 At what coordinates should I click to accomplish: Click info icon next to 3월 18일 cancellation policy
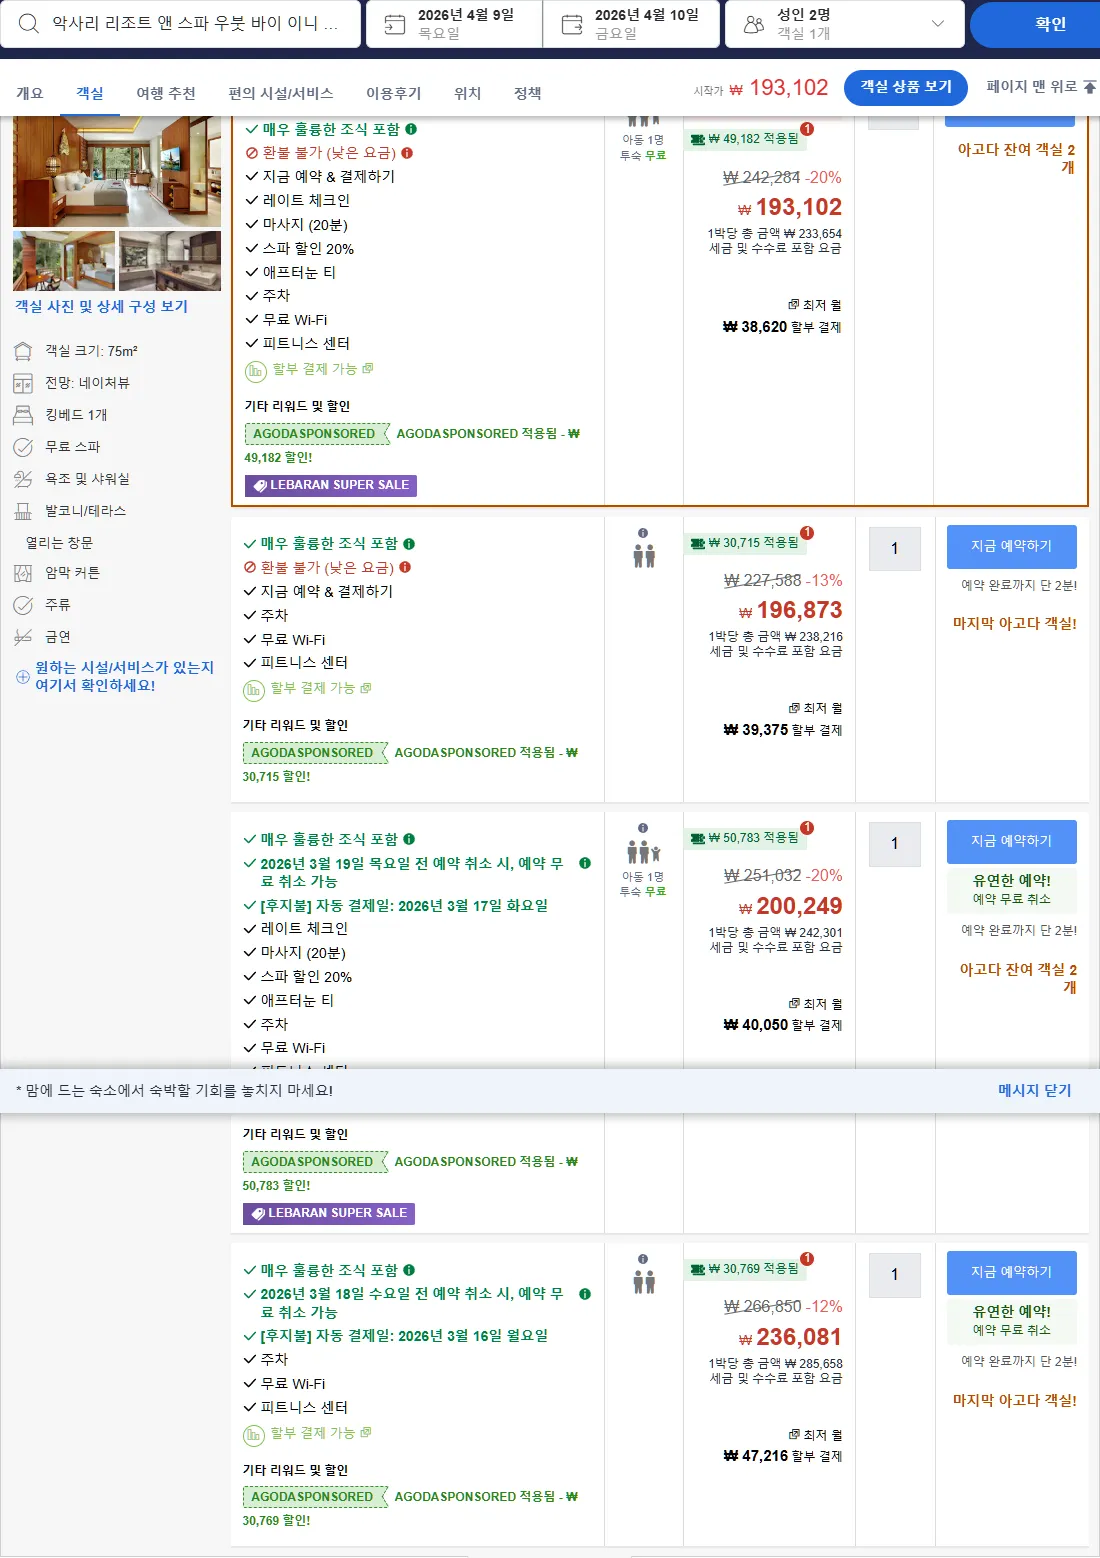(x=585, y=1294)
